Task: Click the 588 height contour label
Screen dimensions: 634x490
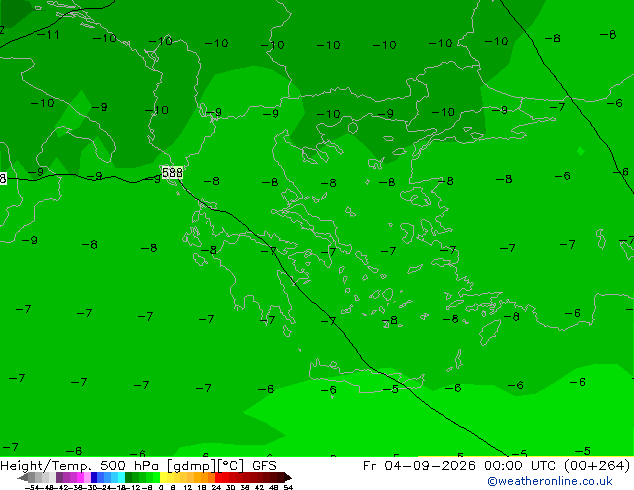Action: (172, 173)
